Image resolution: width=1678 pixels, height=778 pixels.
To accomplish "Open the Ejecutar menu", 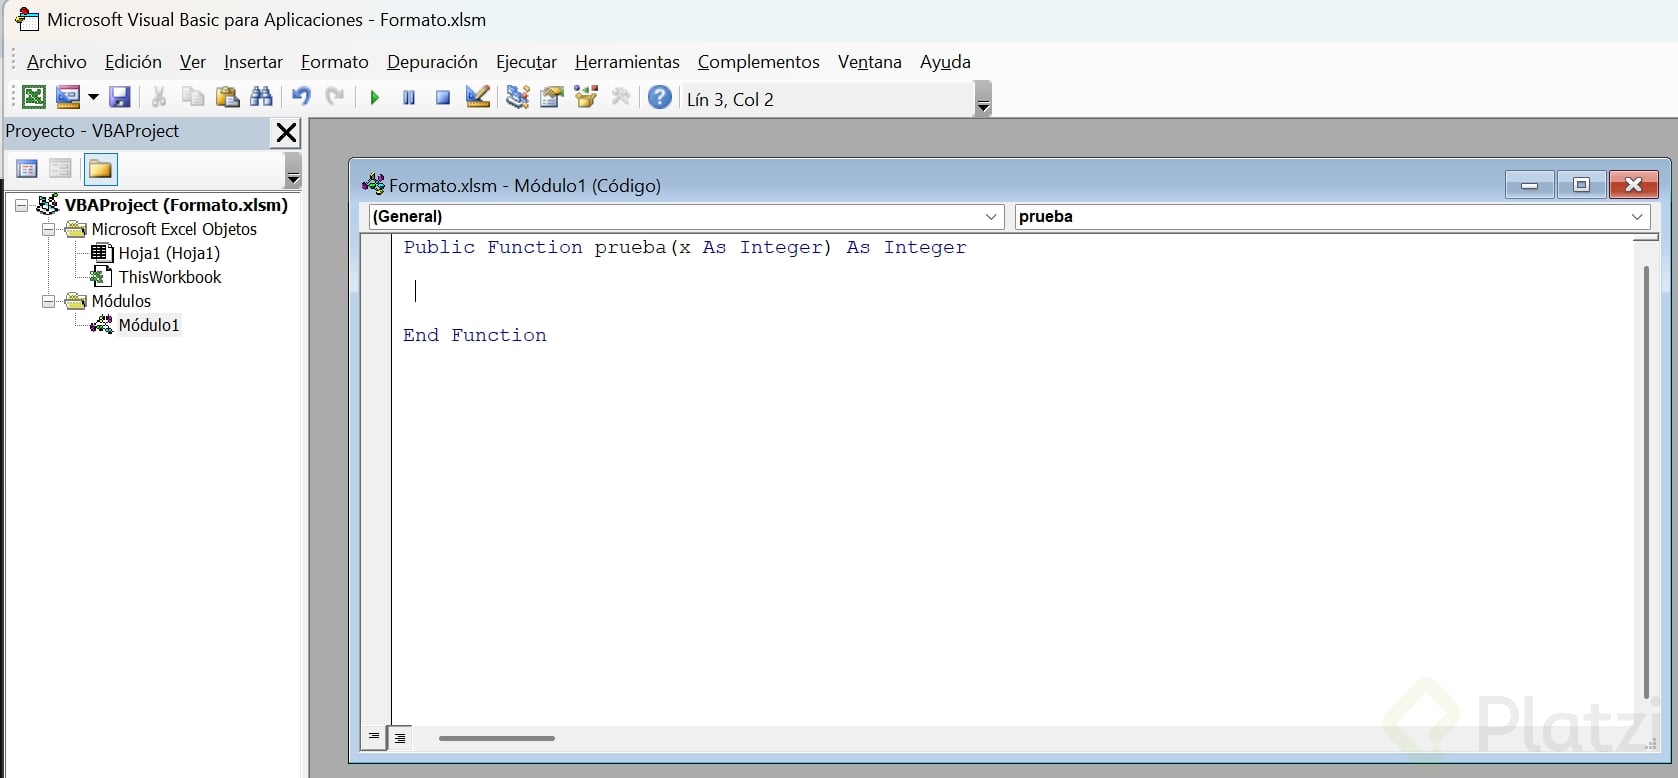I will click(526, 62).
